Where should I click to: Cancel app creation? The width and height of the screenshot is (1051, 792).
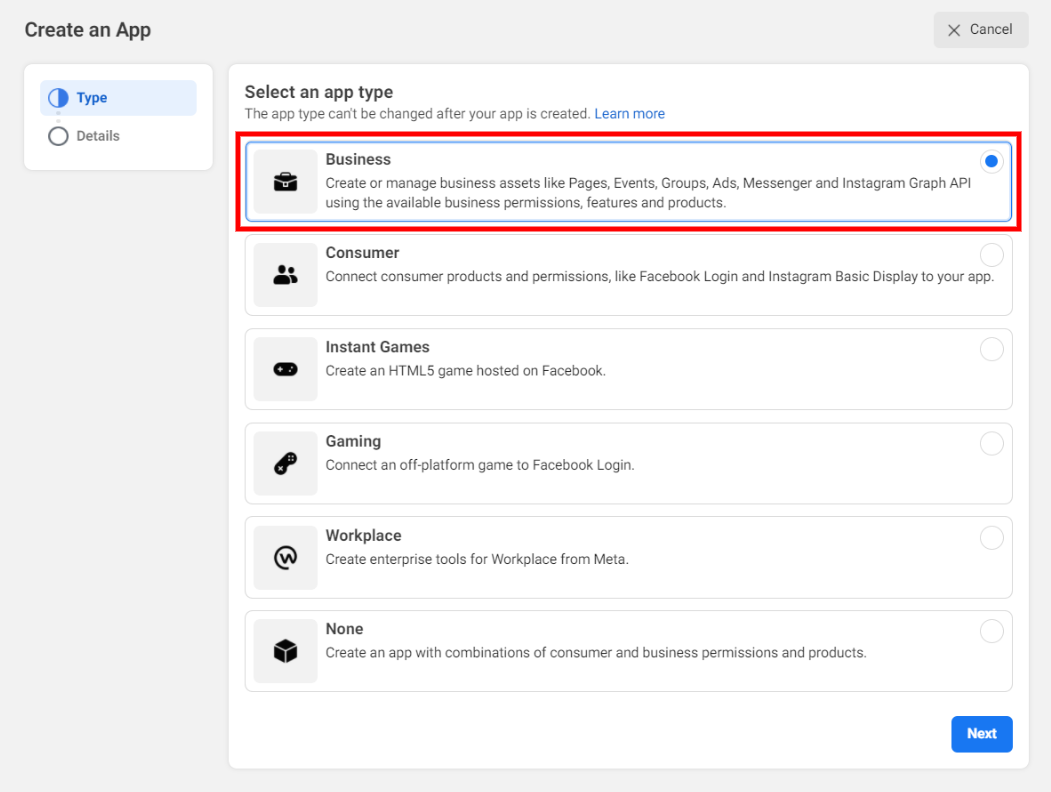coord(980,30)
